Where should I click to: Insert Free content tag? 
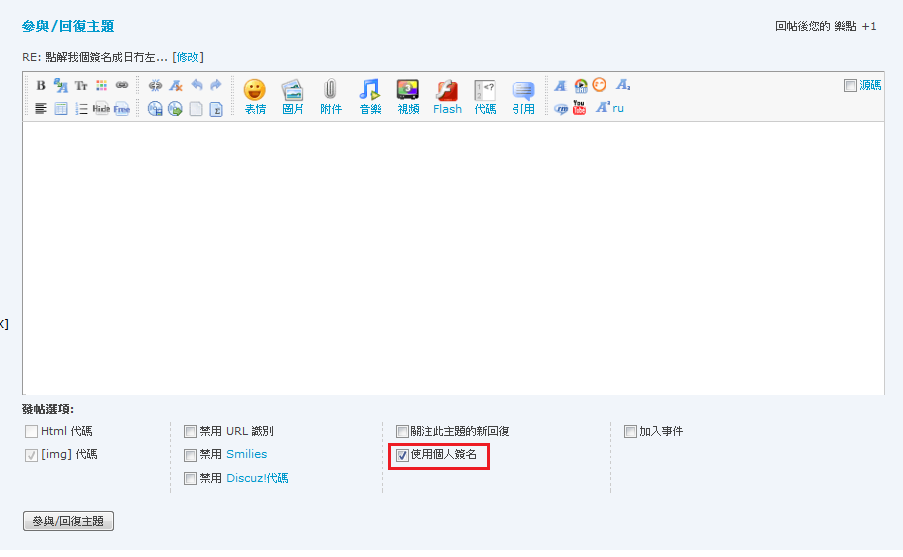click(x=122, y=108)
